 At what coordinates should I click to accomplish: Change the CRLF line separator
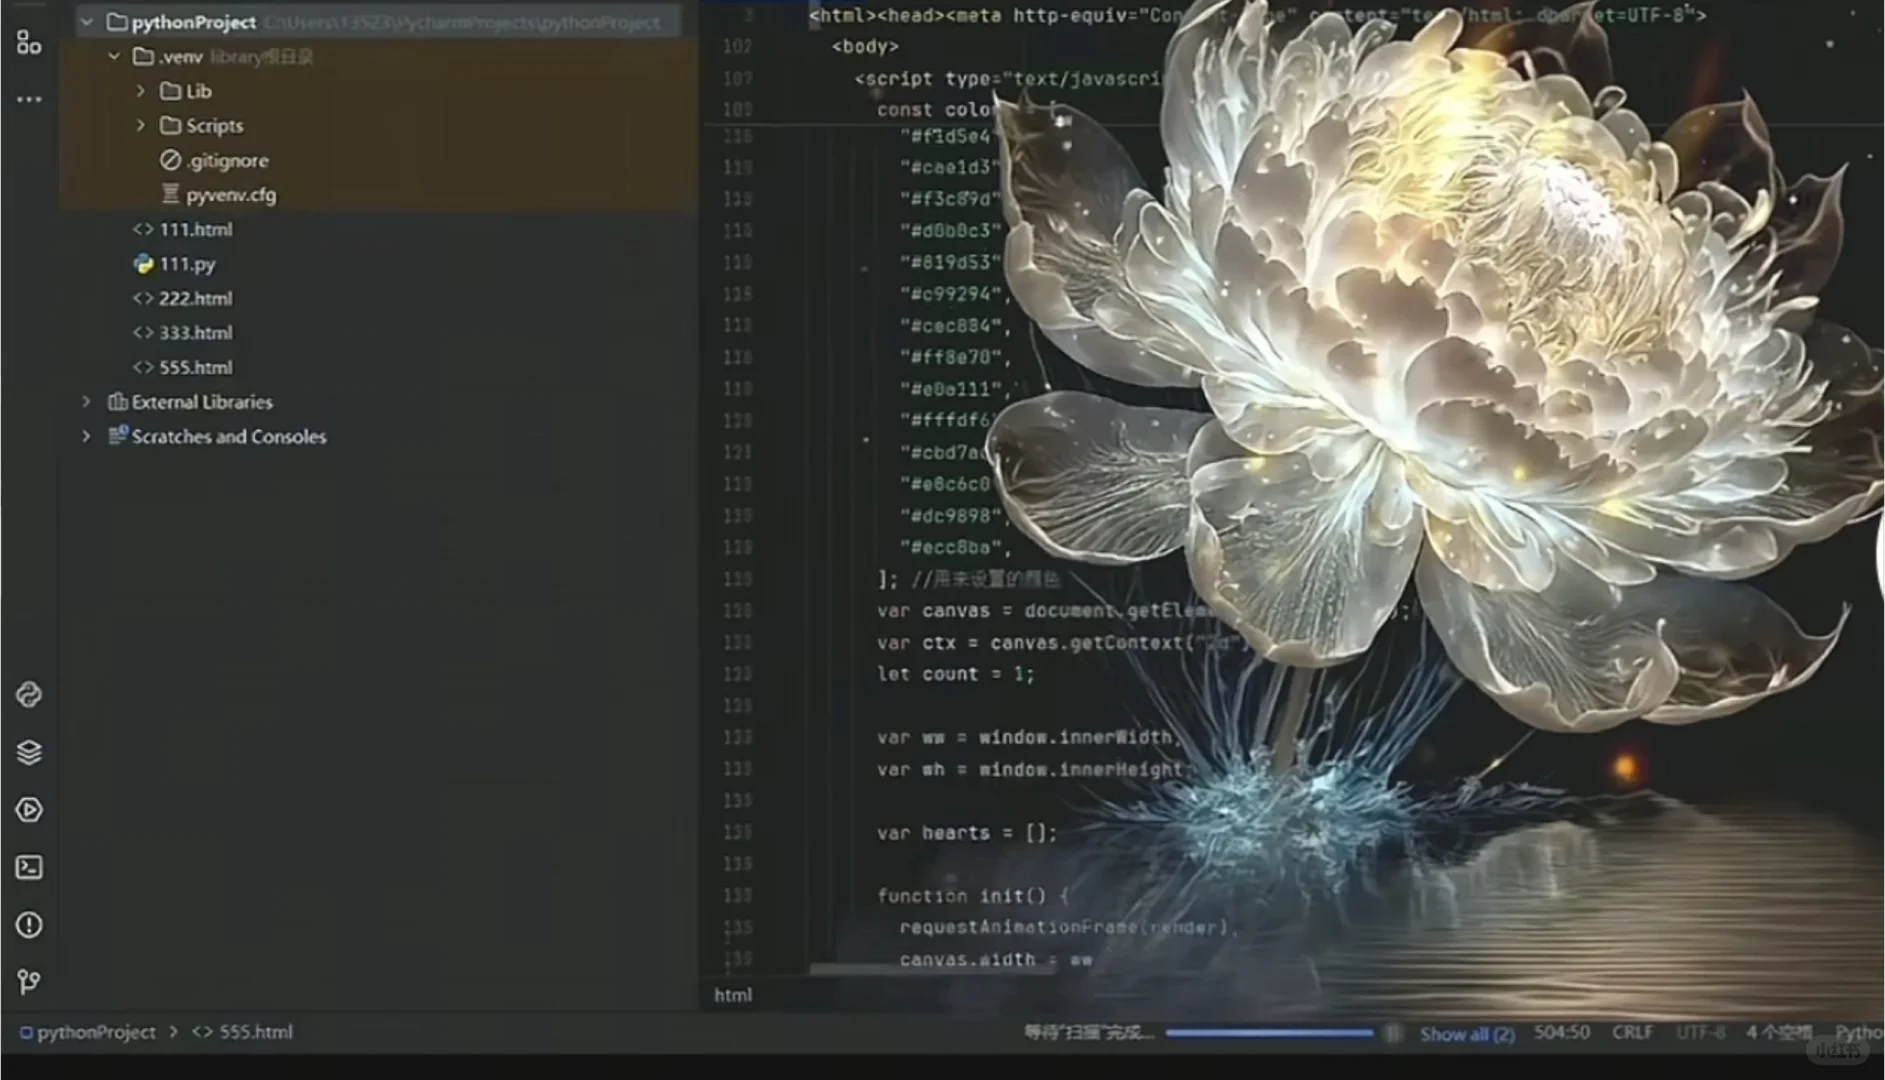pos(1632,1032)
